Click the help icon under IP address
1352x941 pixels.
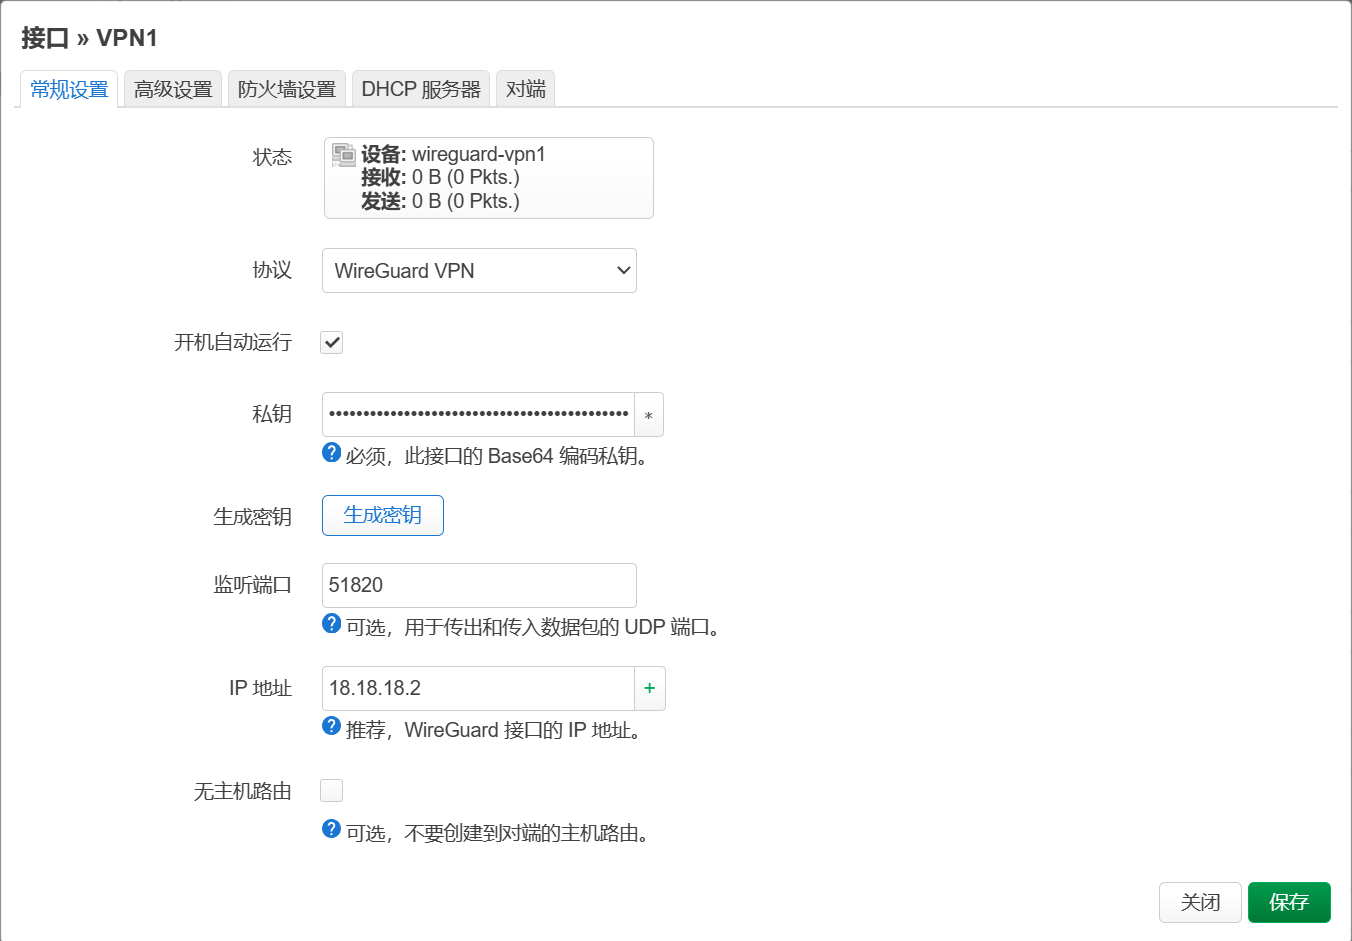(x=332, y=727)
